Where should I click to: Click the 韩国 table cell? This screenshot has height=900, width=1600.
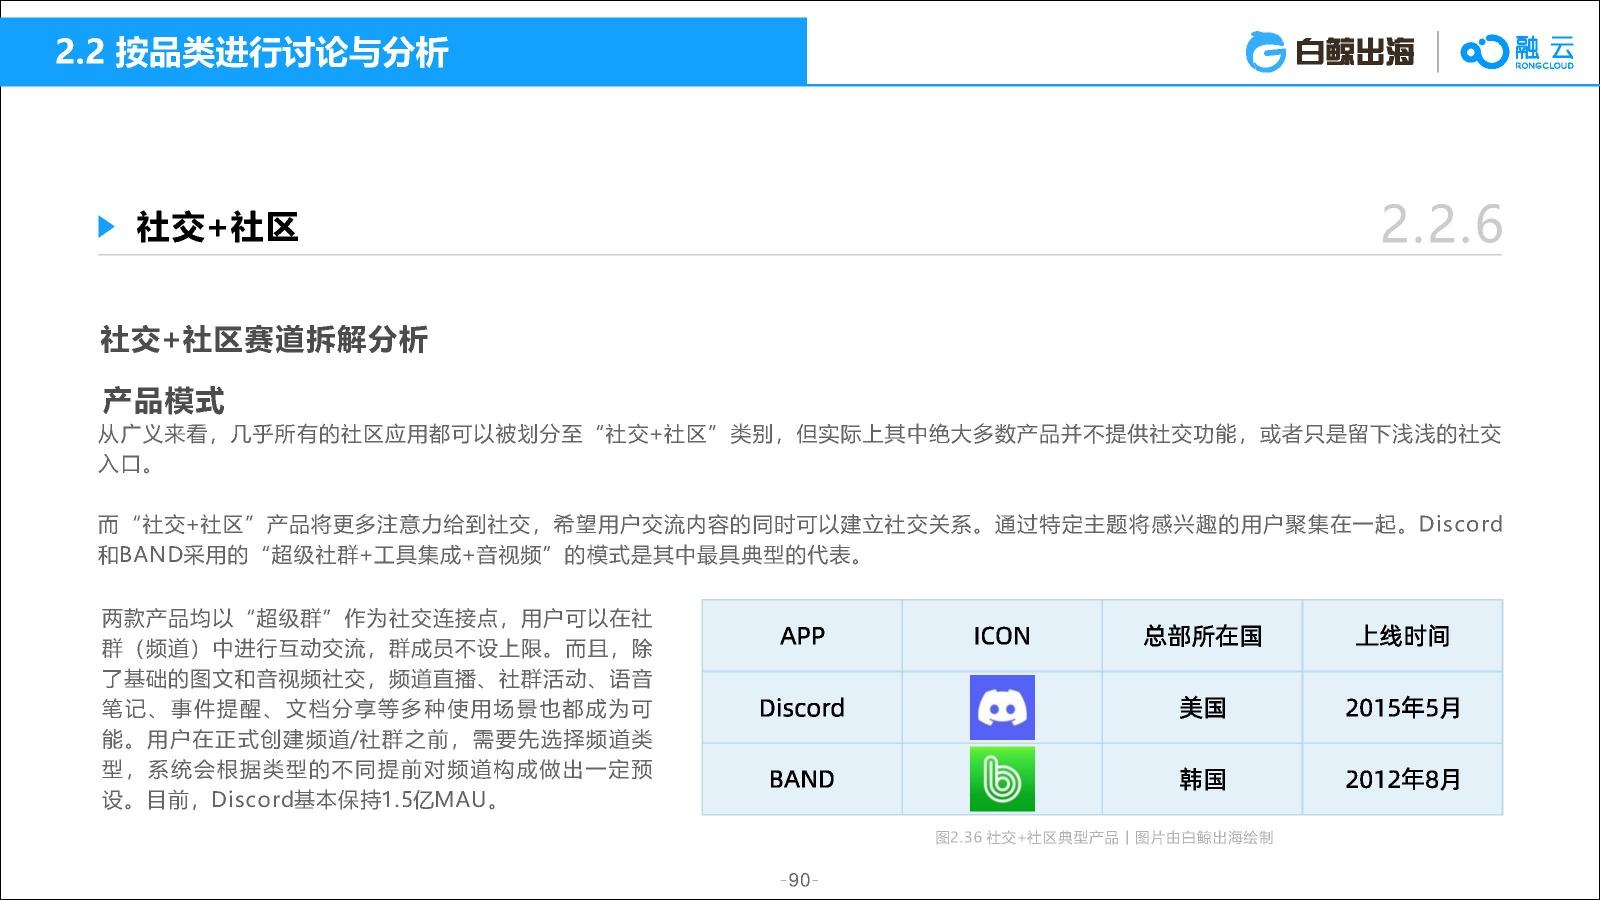pos(1202,779)
